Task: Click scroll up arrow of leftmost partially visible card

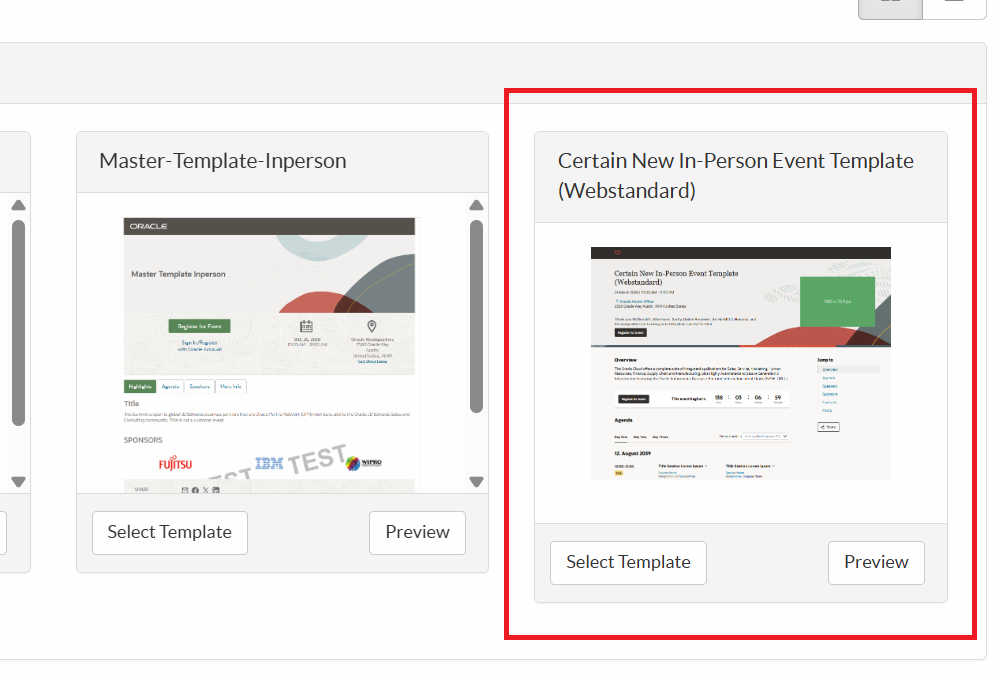Action: coord(18,205)
